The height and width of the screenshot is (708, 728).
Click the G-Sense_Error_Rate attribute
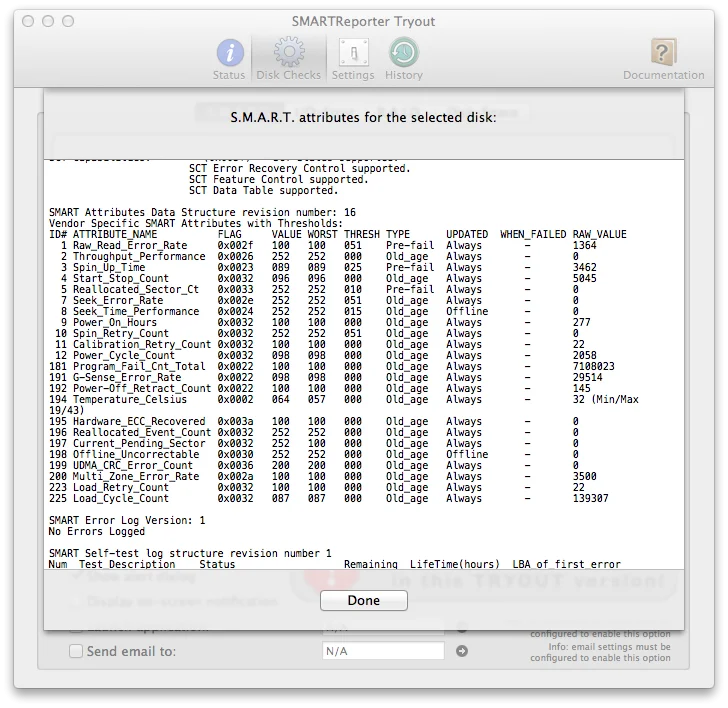(x=127, y=377)
